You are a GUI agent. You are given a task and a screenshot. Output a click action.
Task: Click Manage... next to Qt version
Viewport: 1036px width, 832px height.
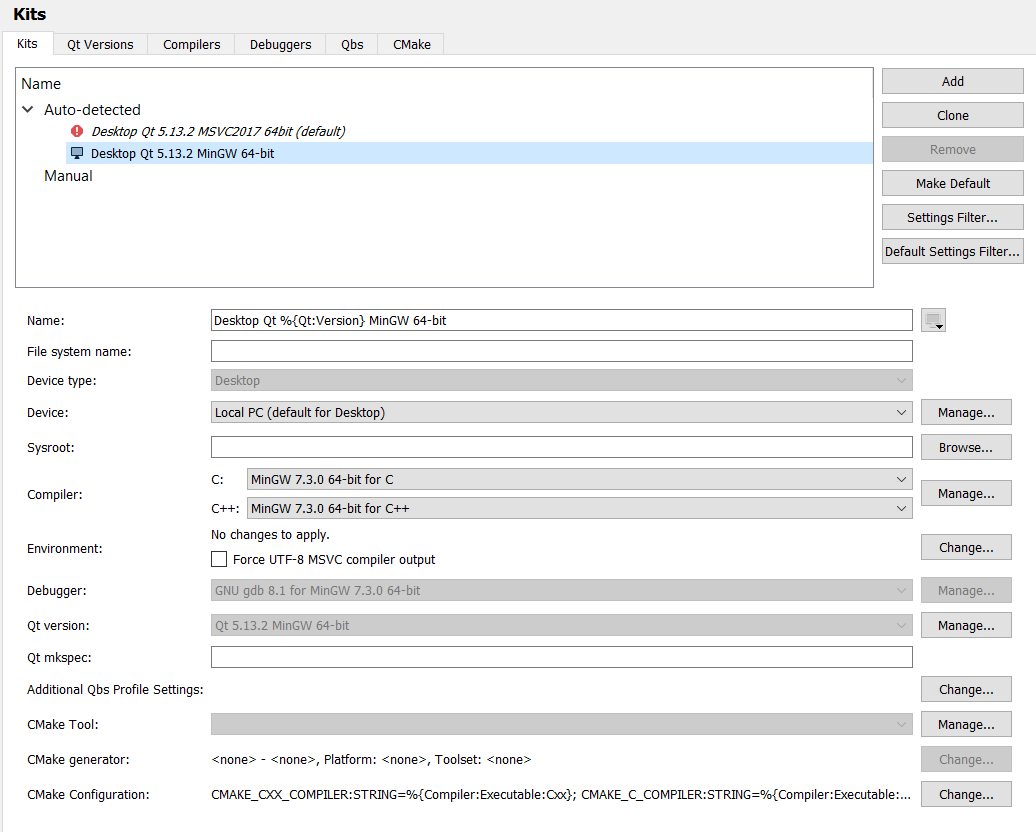[x=966, y=625]
